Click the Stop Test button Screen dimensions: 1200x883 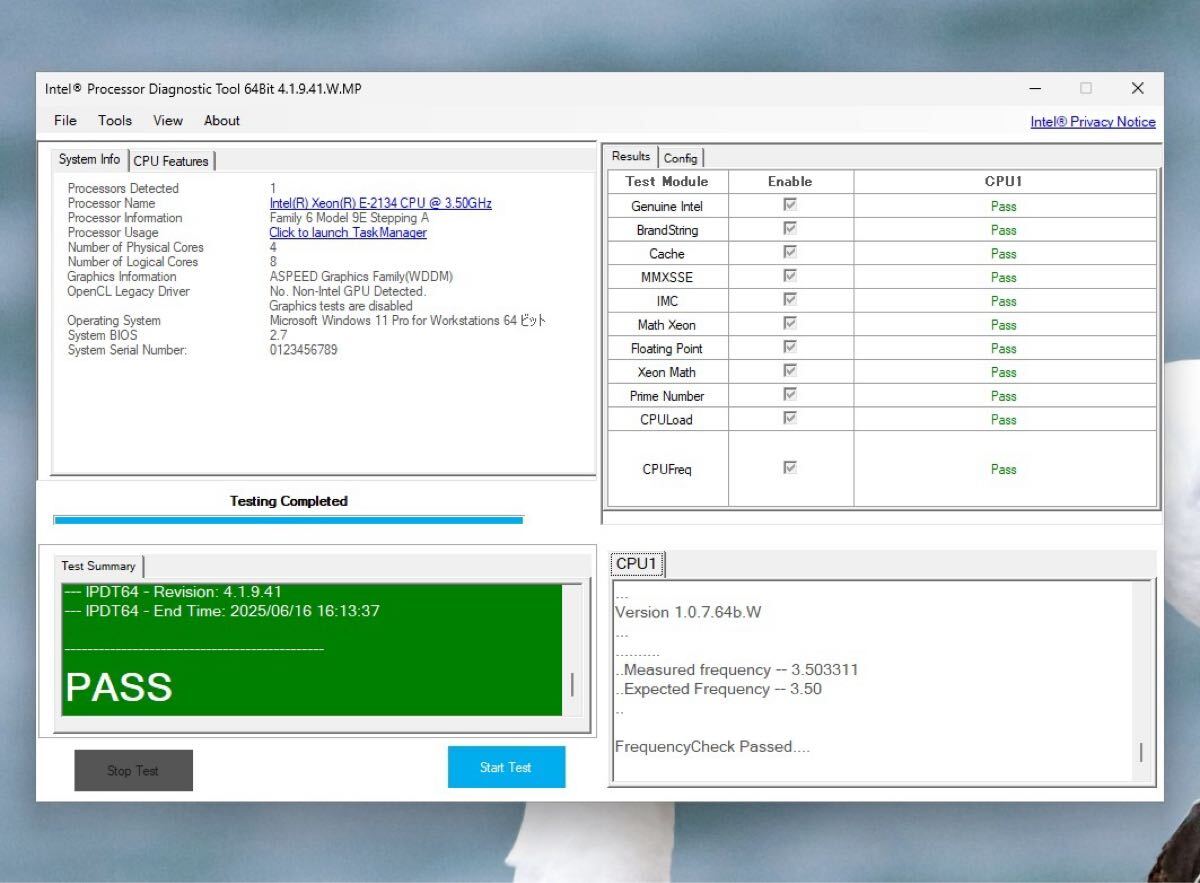click(133, 771)
